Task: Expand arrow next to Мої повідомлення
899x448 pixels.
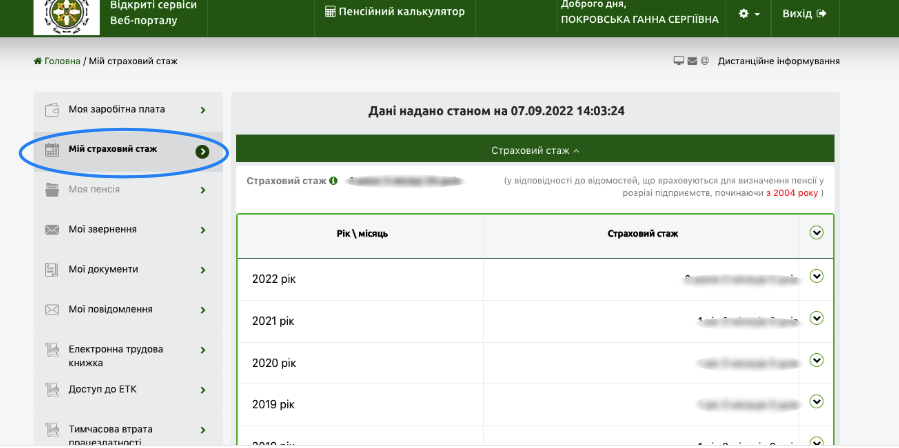Action: click(203, 310)
